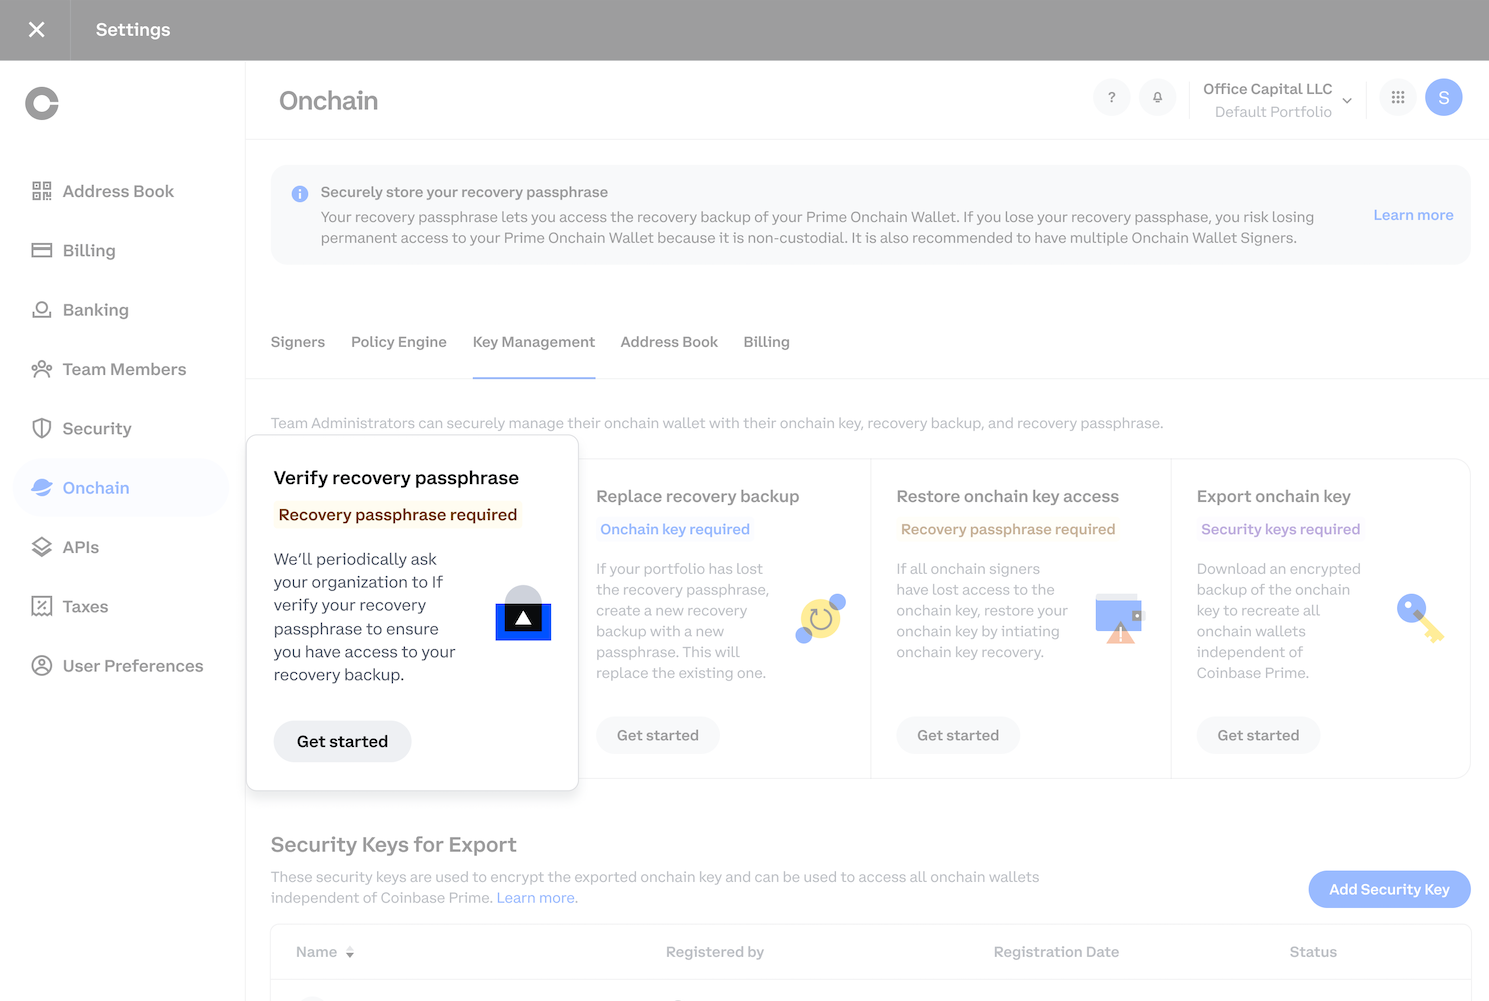Screen dimensions: 1489x1001
Task: Open Team Members settings
Action: point(123,369)
